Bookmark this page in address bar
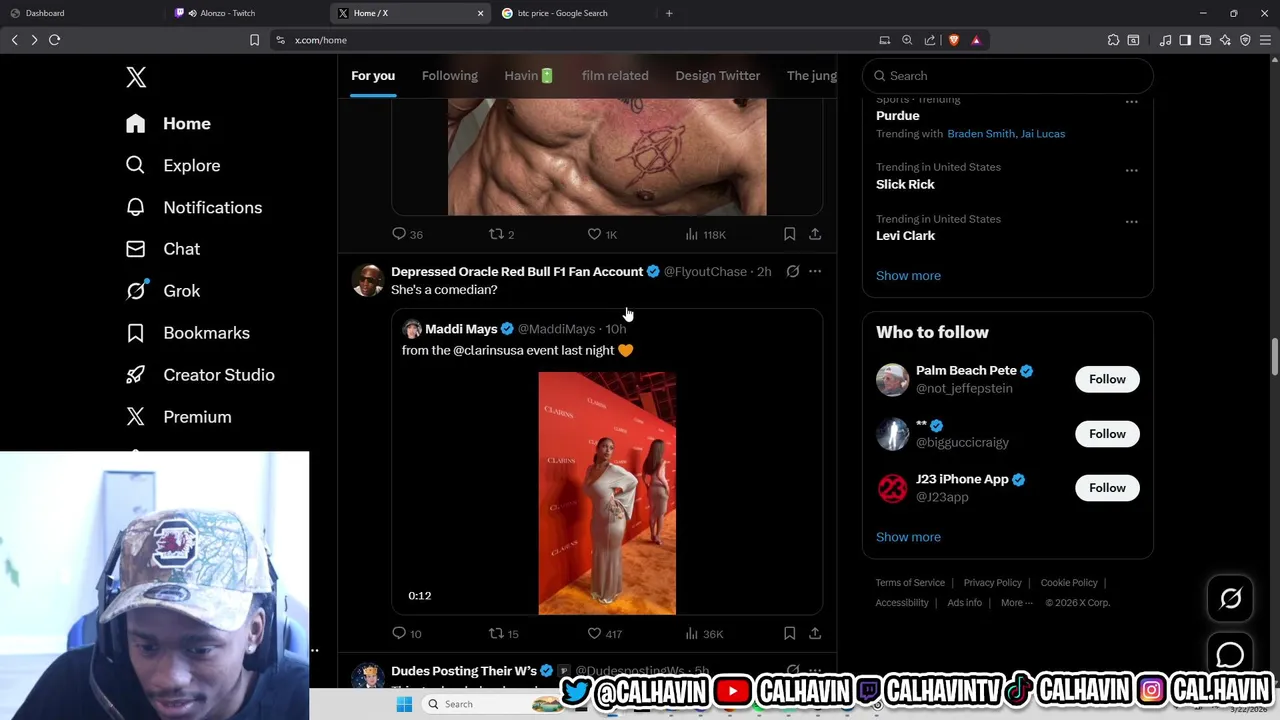1280x720 pixels. (x=254, y=40)
